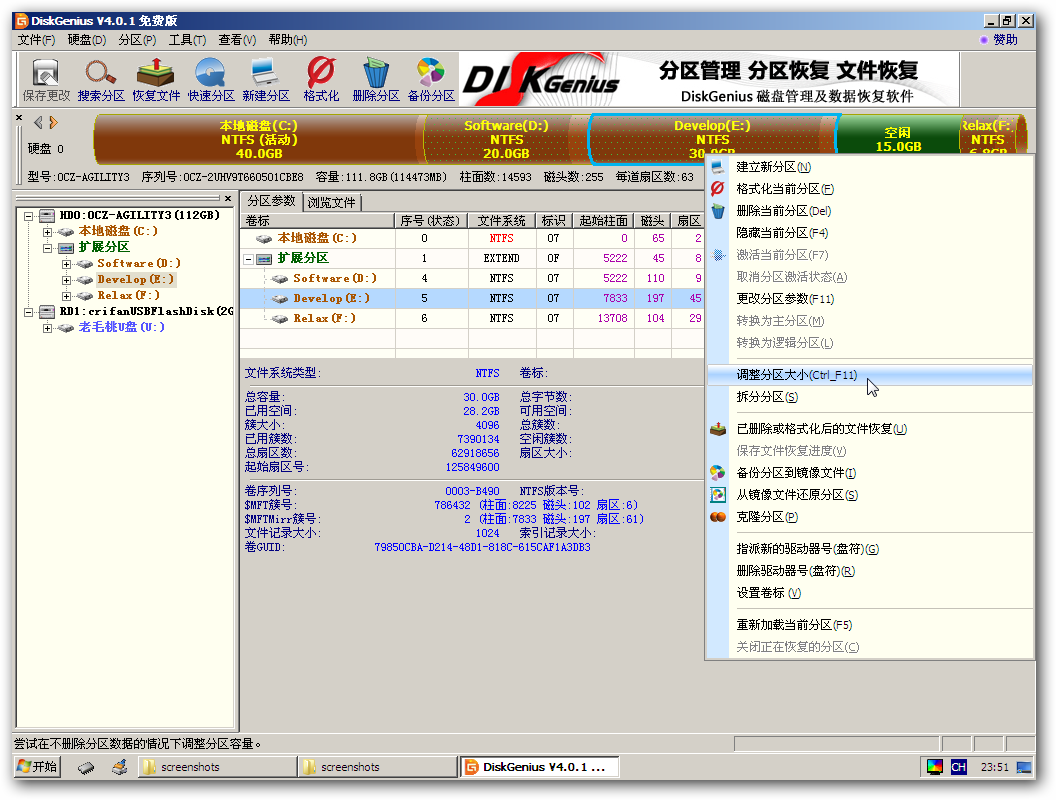Expand the Develop (E:) tree node
This screenshot has height=800, width=1056.
(x=66, y=280)
